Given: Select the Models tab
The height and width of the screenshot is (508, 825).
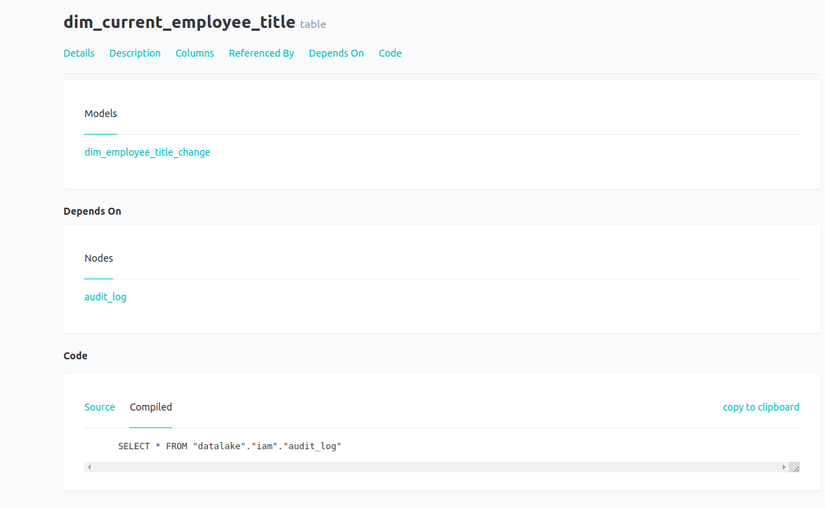Looking at the screenshot, I should coord(100,114).
